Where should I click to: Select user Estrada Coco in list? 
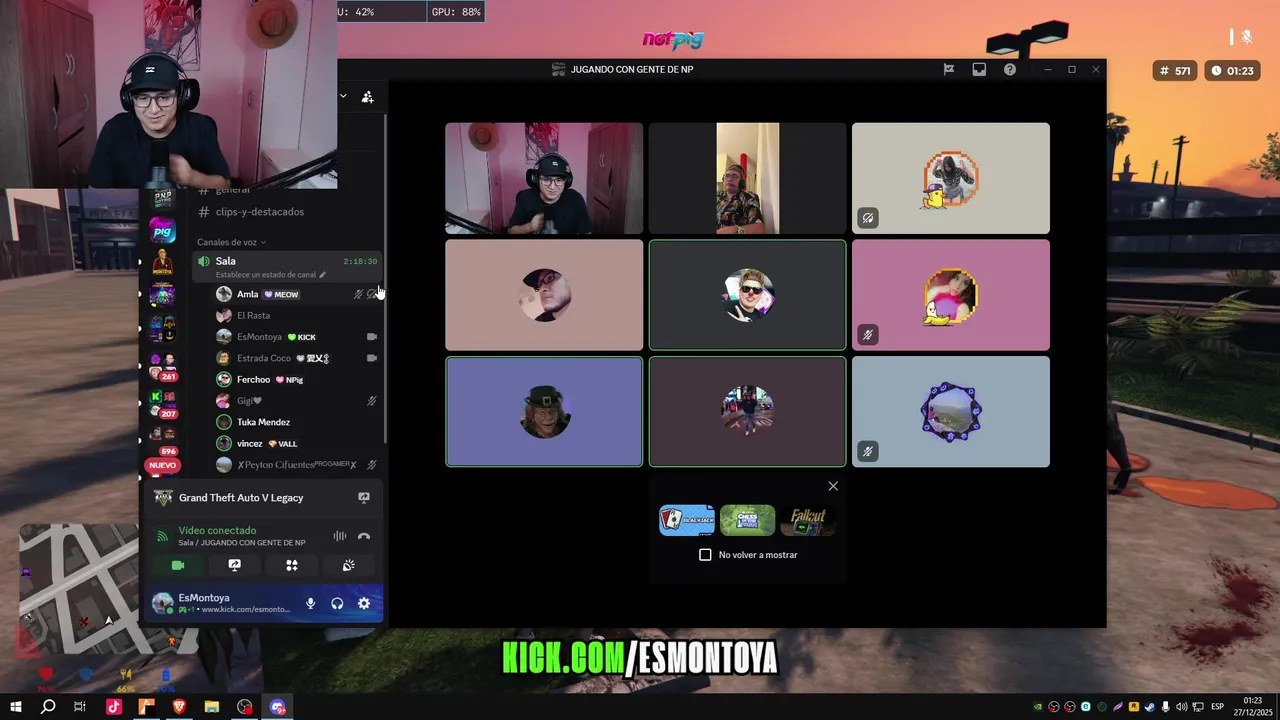[297, 358]
